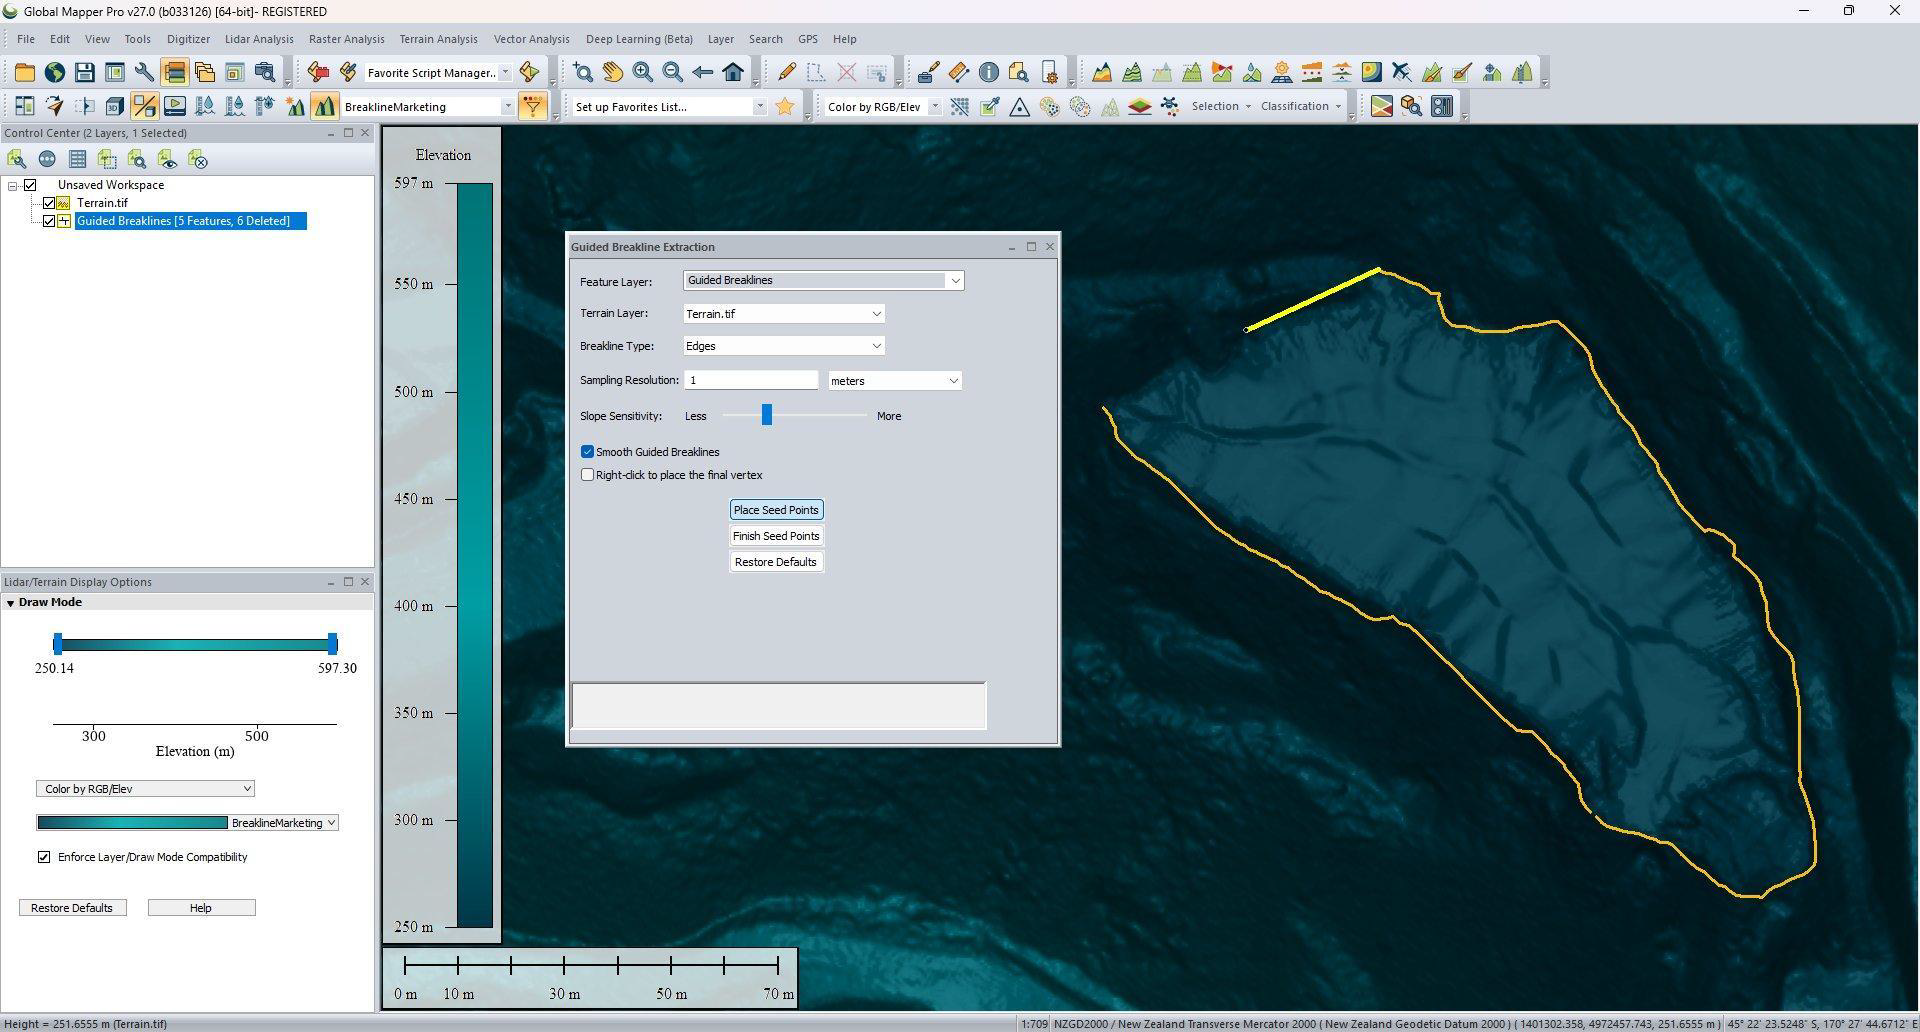Open the Digitizer menu

click(x=188, y=39)
